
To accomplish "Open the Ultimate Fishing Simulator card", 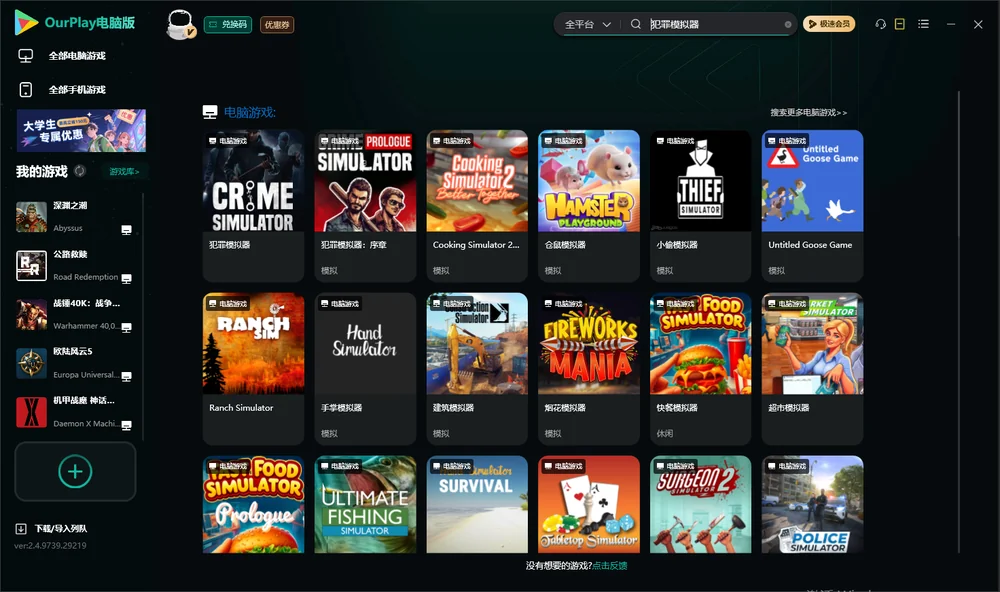I will (x=365, y=504).
